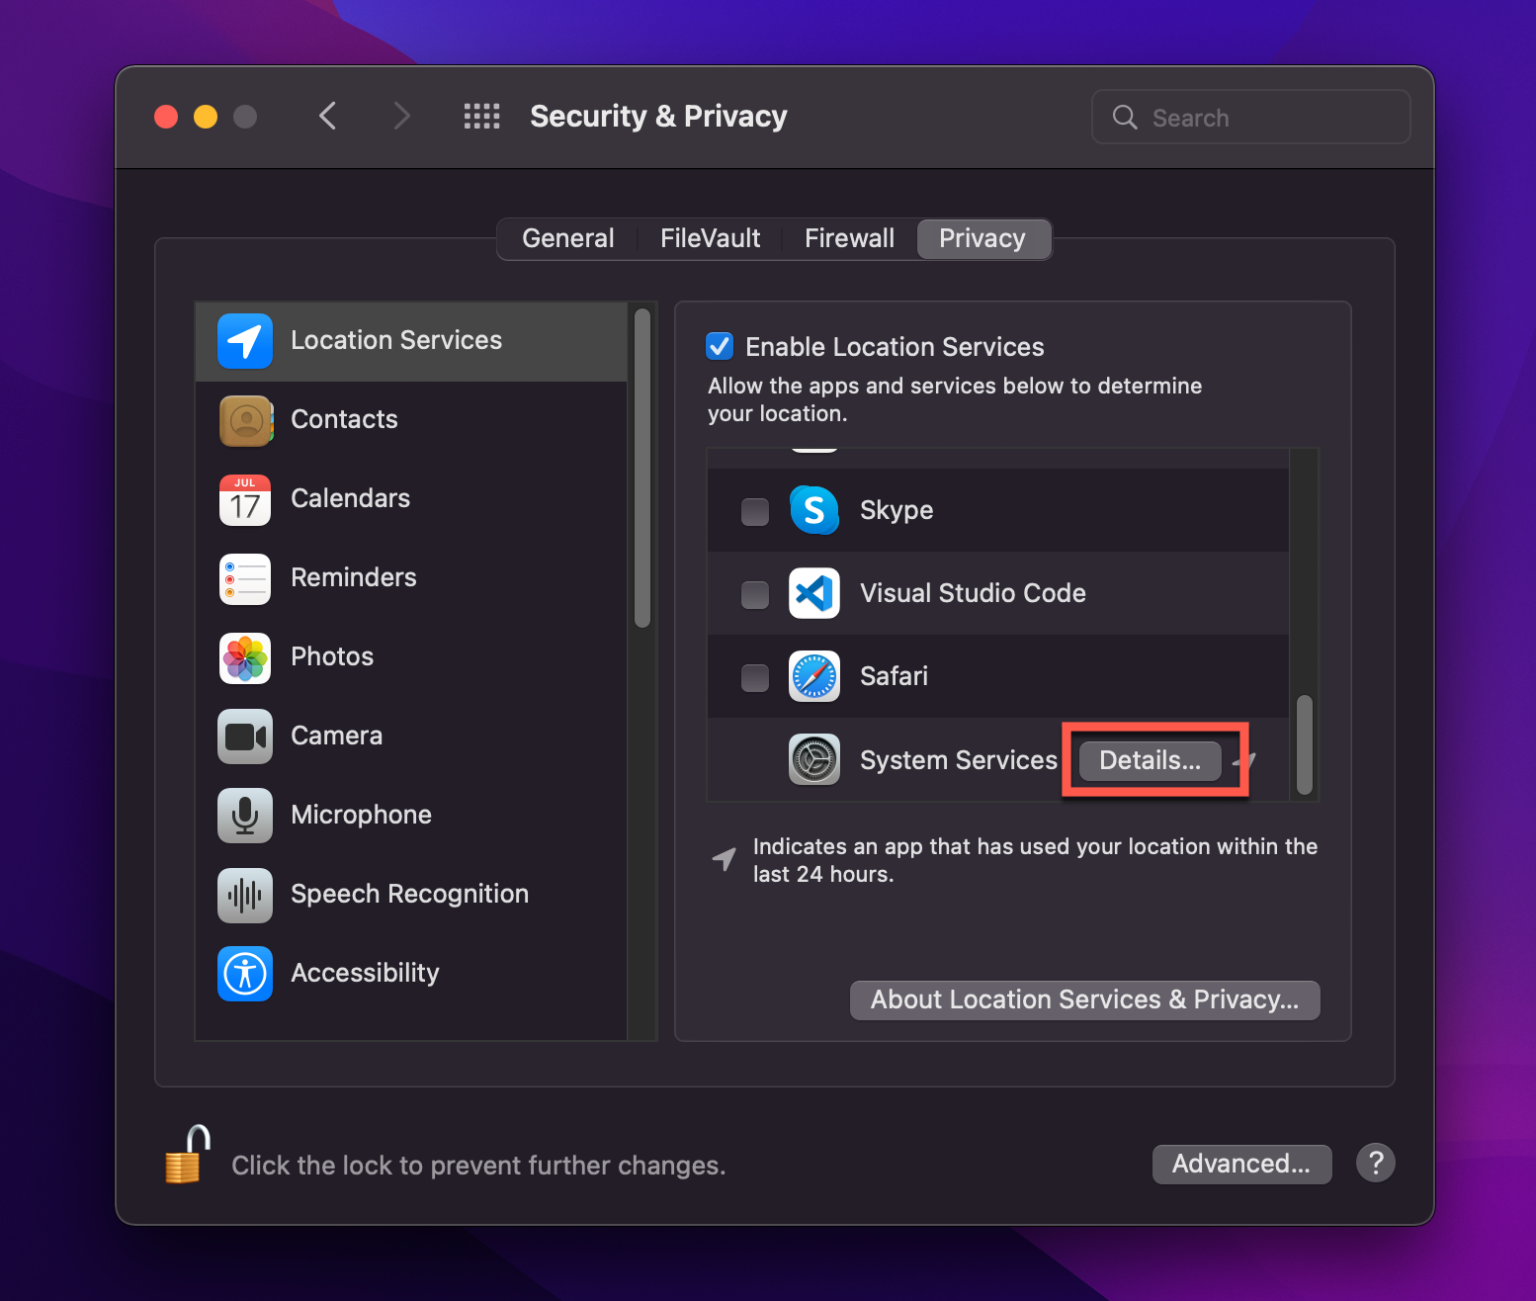
Task: Select the Location Services arrow icon
Action: pyautogui.click(x=245, y=341)
